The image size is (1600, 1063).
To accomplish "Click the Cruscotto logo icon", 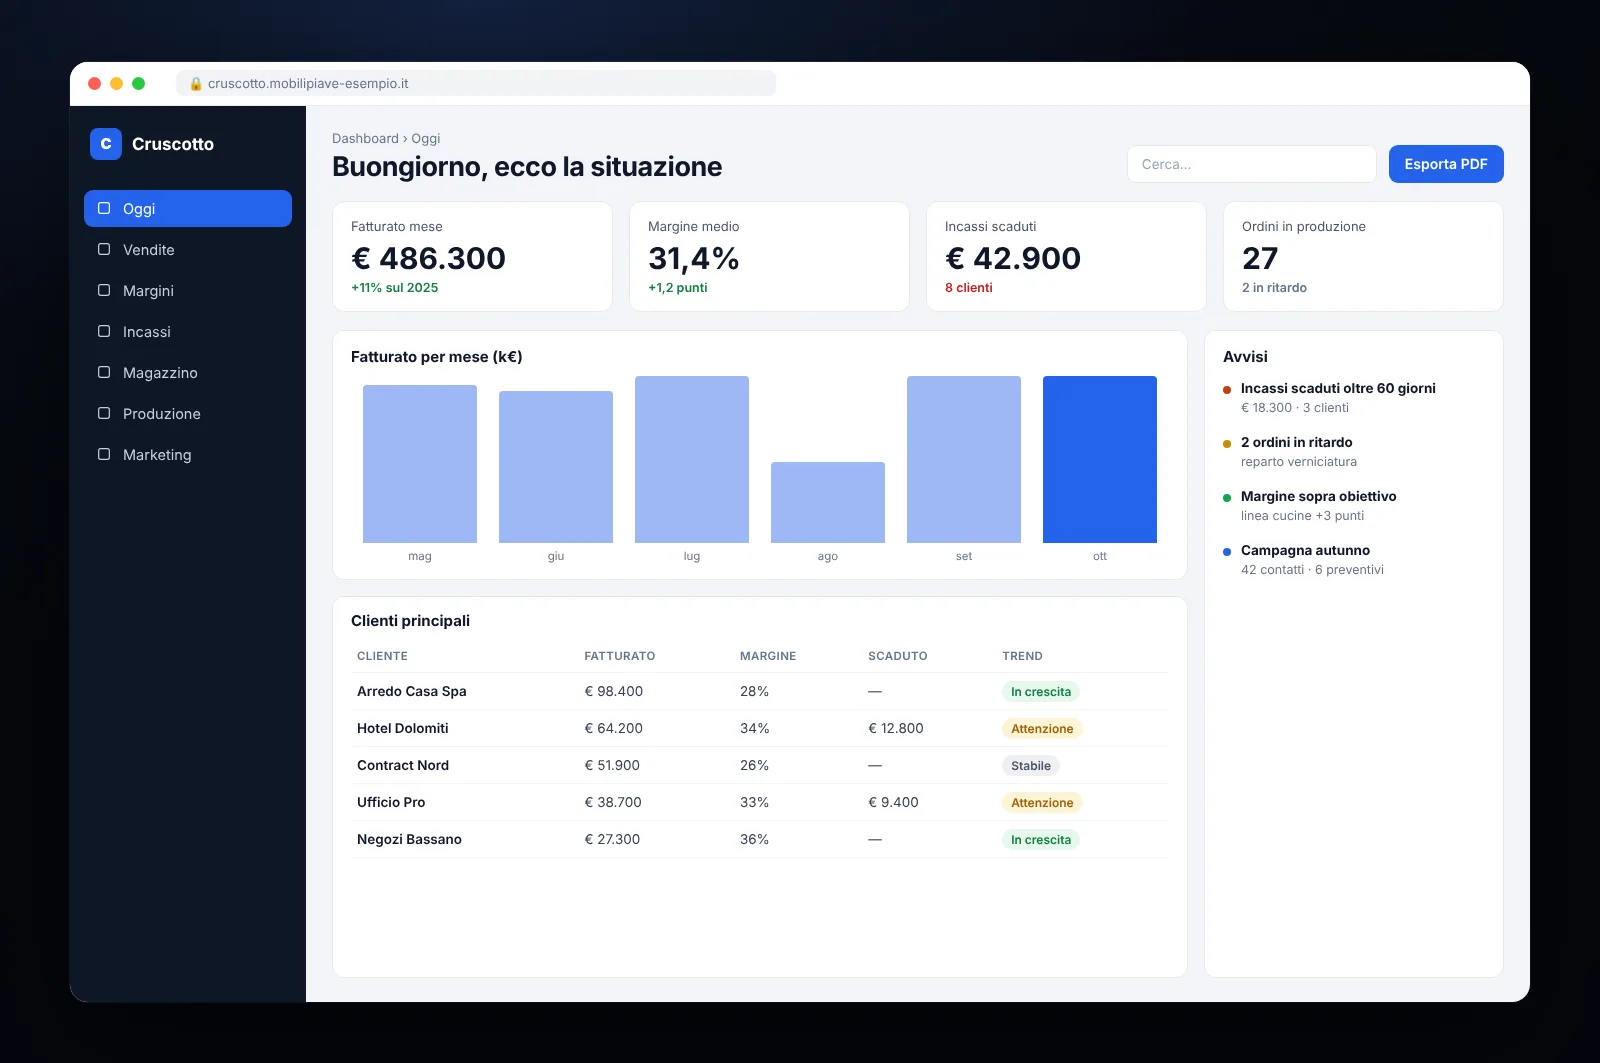I will pyautogui.click(x=106, y=144).
